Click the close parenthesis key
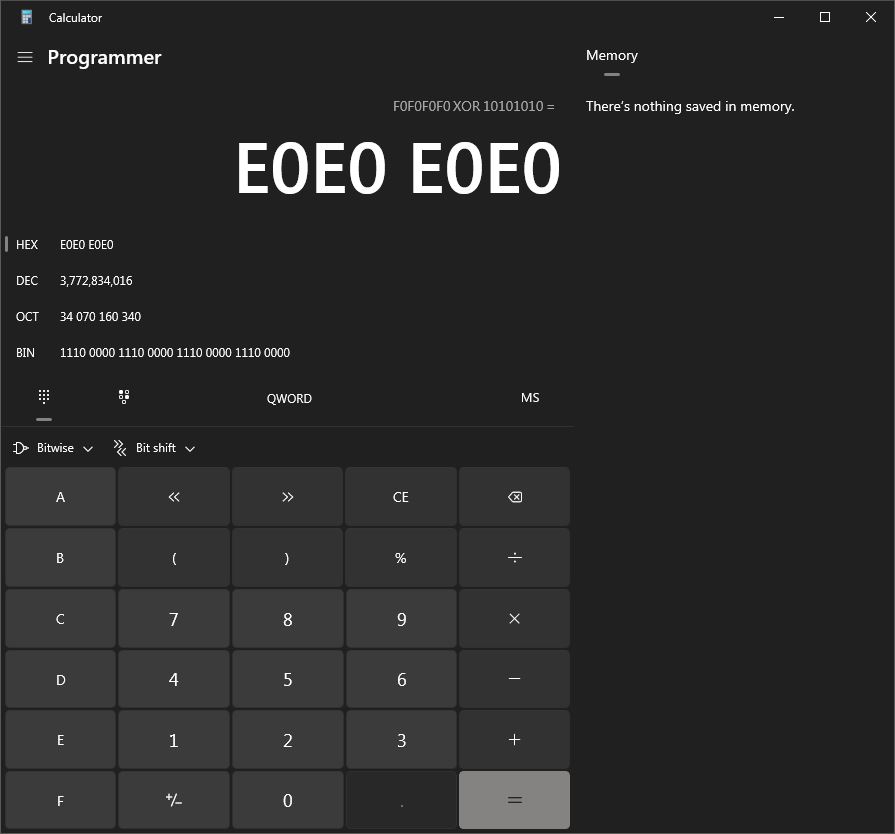The height and width of the screenshot is (834, 895). tap(287, 557)
